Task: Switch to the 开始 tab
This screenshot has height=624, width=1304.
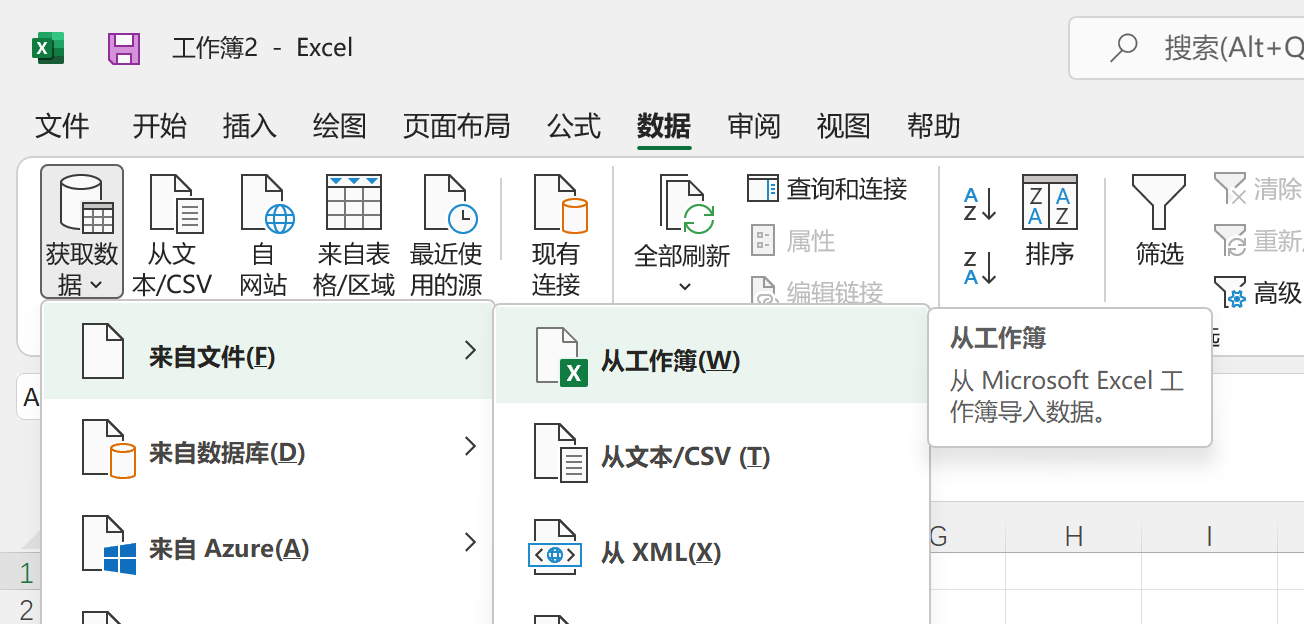Action: [x=160, y=126]
